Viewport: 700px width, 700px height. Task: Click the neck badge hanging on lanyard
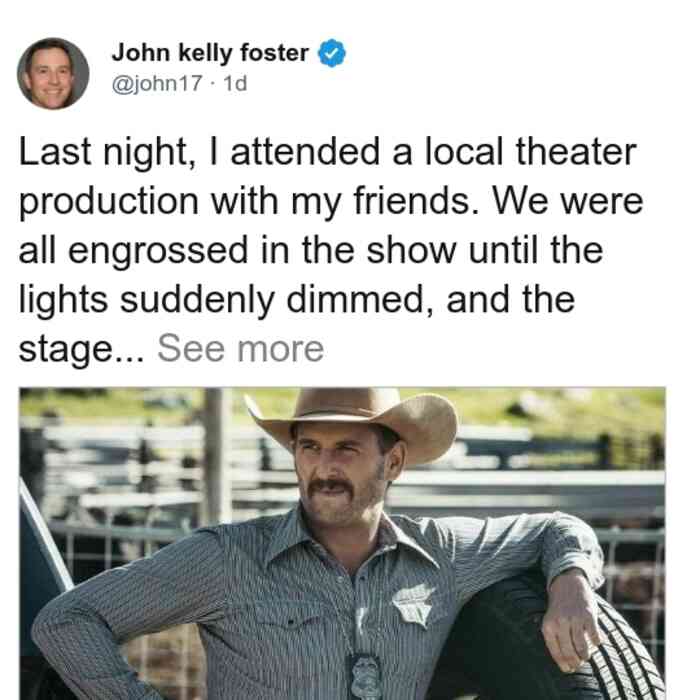click(365, 675)
